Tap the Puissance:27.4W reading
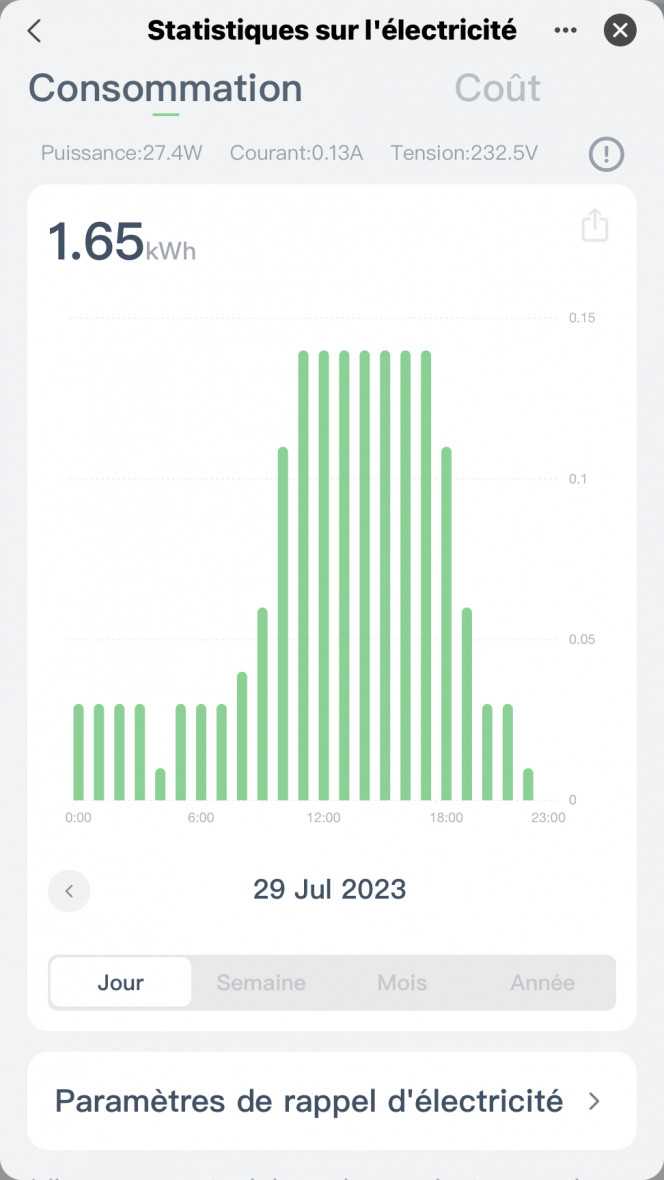This screenshot has width=664, height=1180. click(x=122, y=154)
